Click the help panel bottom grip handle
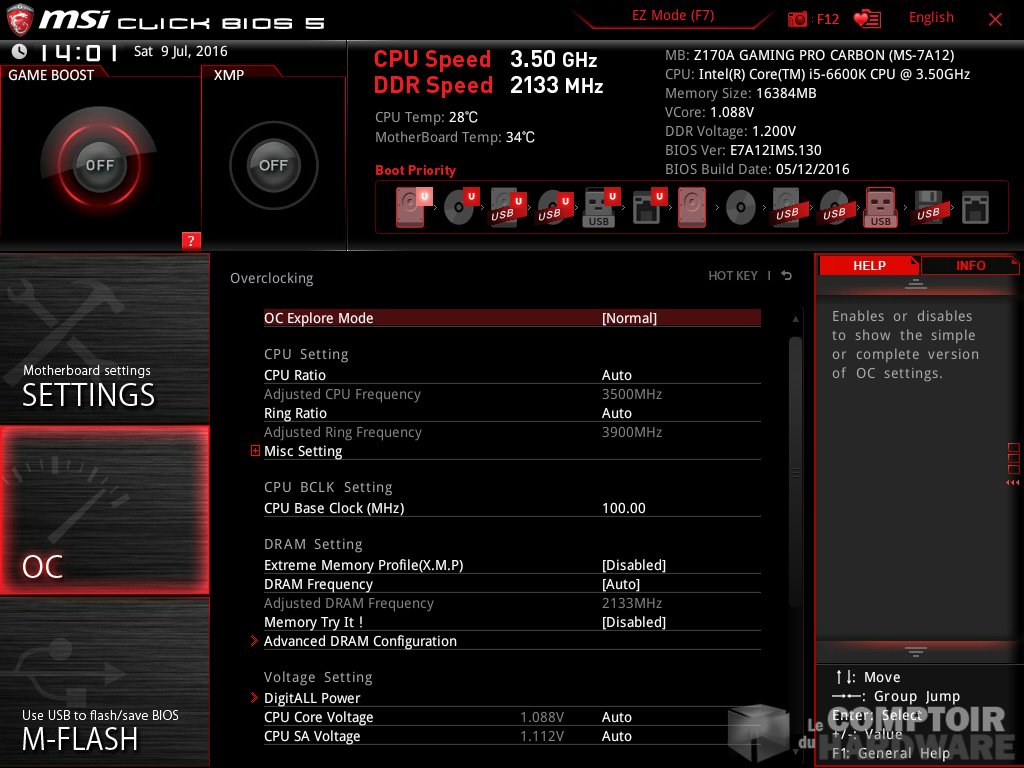 coord(916,651)
